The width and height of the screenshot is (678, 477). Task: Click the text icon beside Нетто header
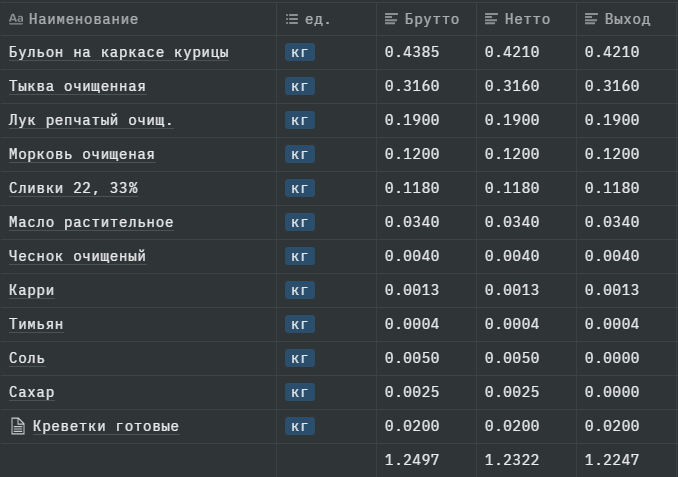pyautogui.click(x=491, y=19)
